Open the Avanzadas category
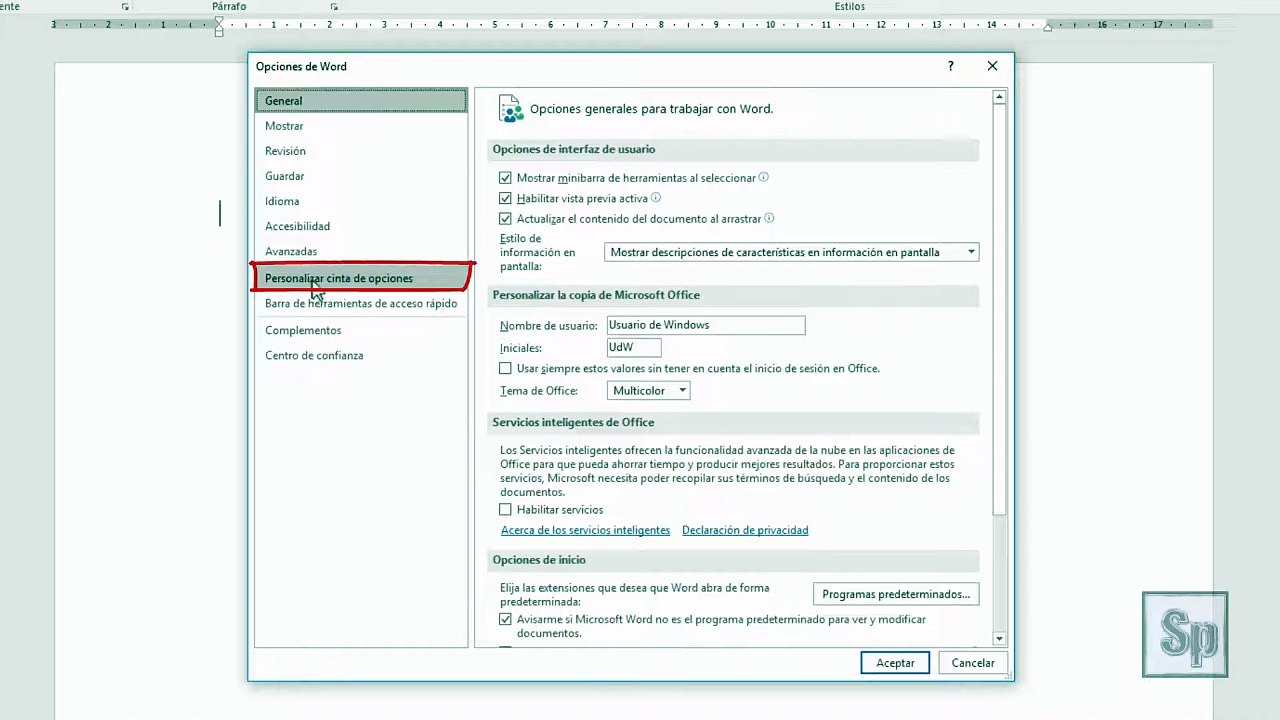 (361, 251)
